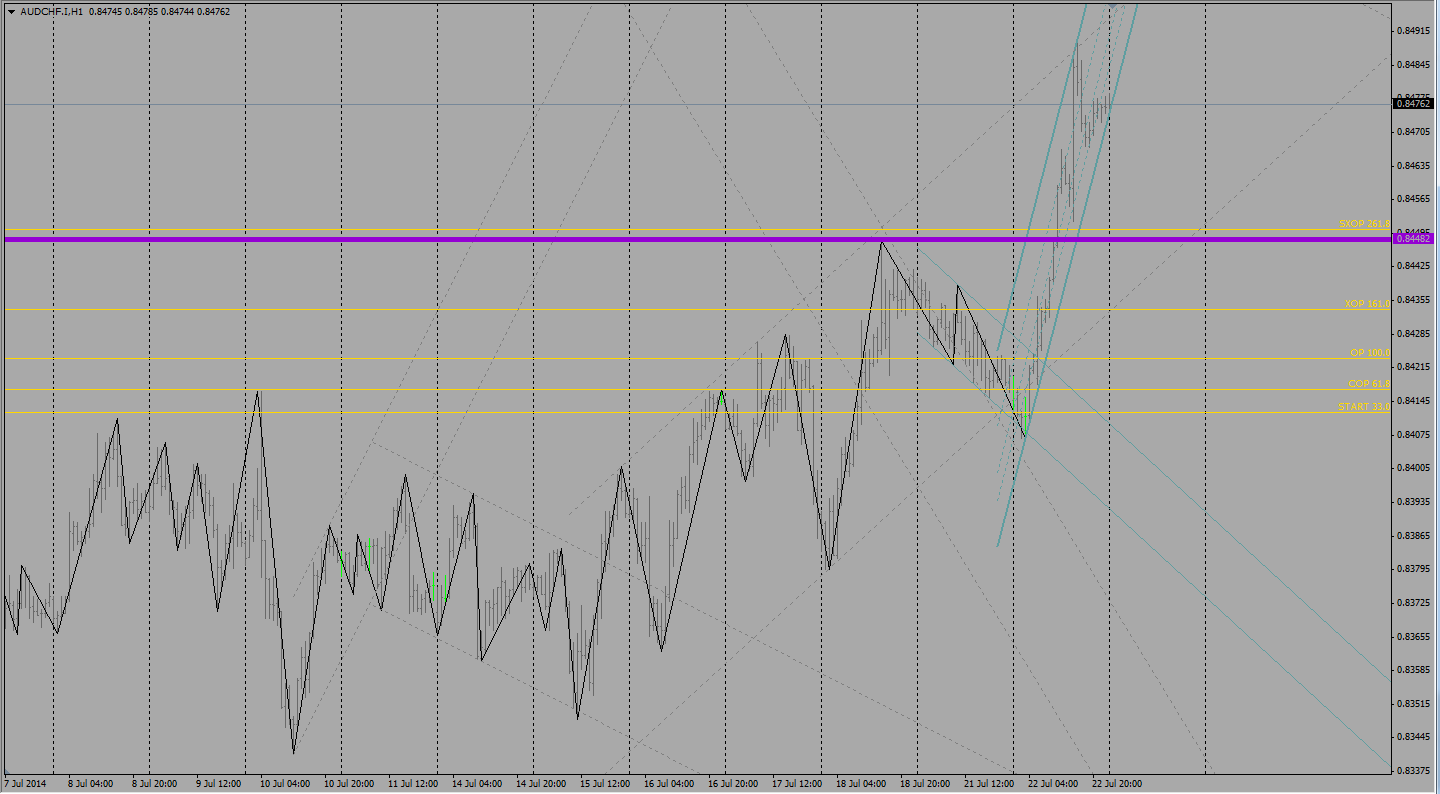Click the 16 Jul 20:00 time label
Viewport: 1440px width, 794px height.
pyautogui.click(x=732, y=783)
